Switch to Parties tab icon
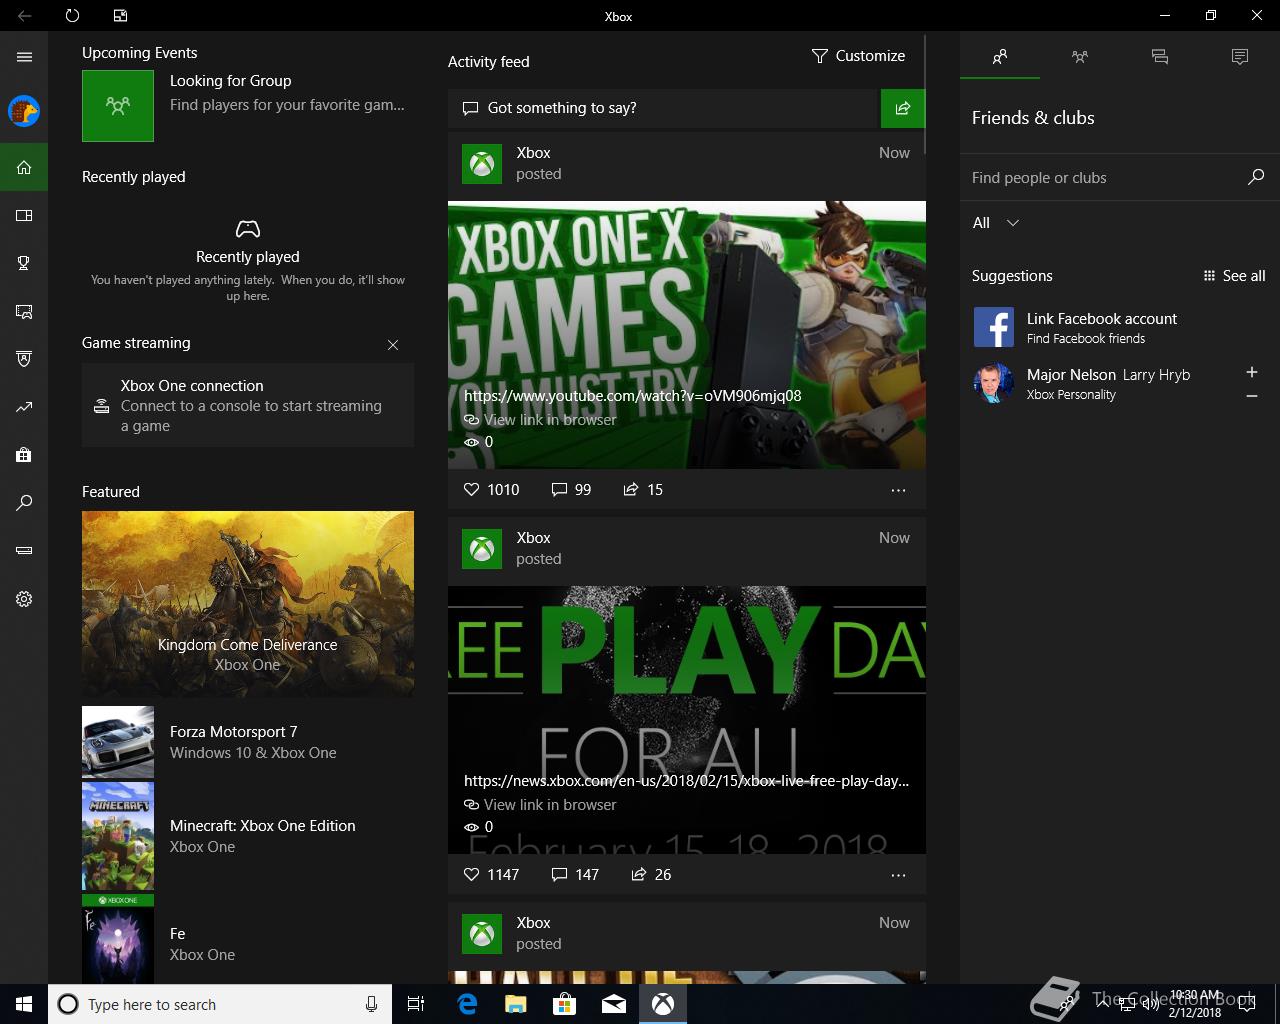 click(x=1080, y=57)
